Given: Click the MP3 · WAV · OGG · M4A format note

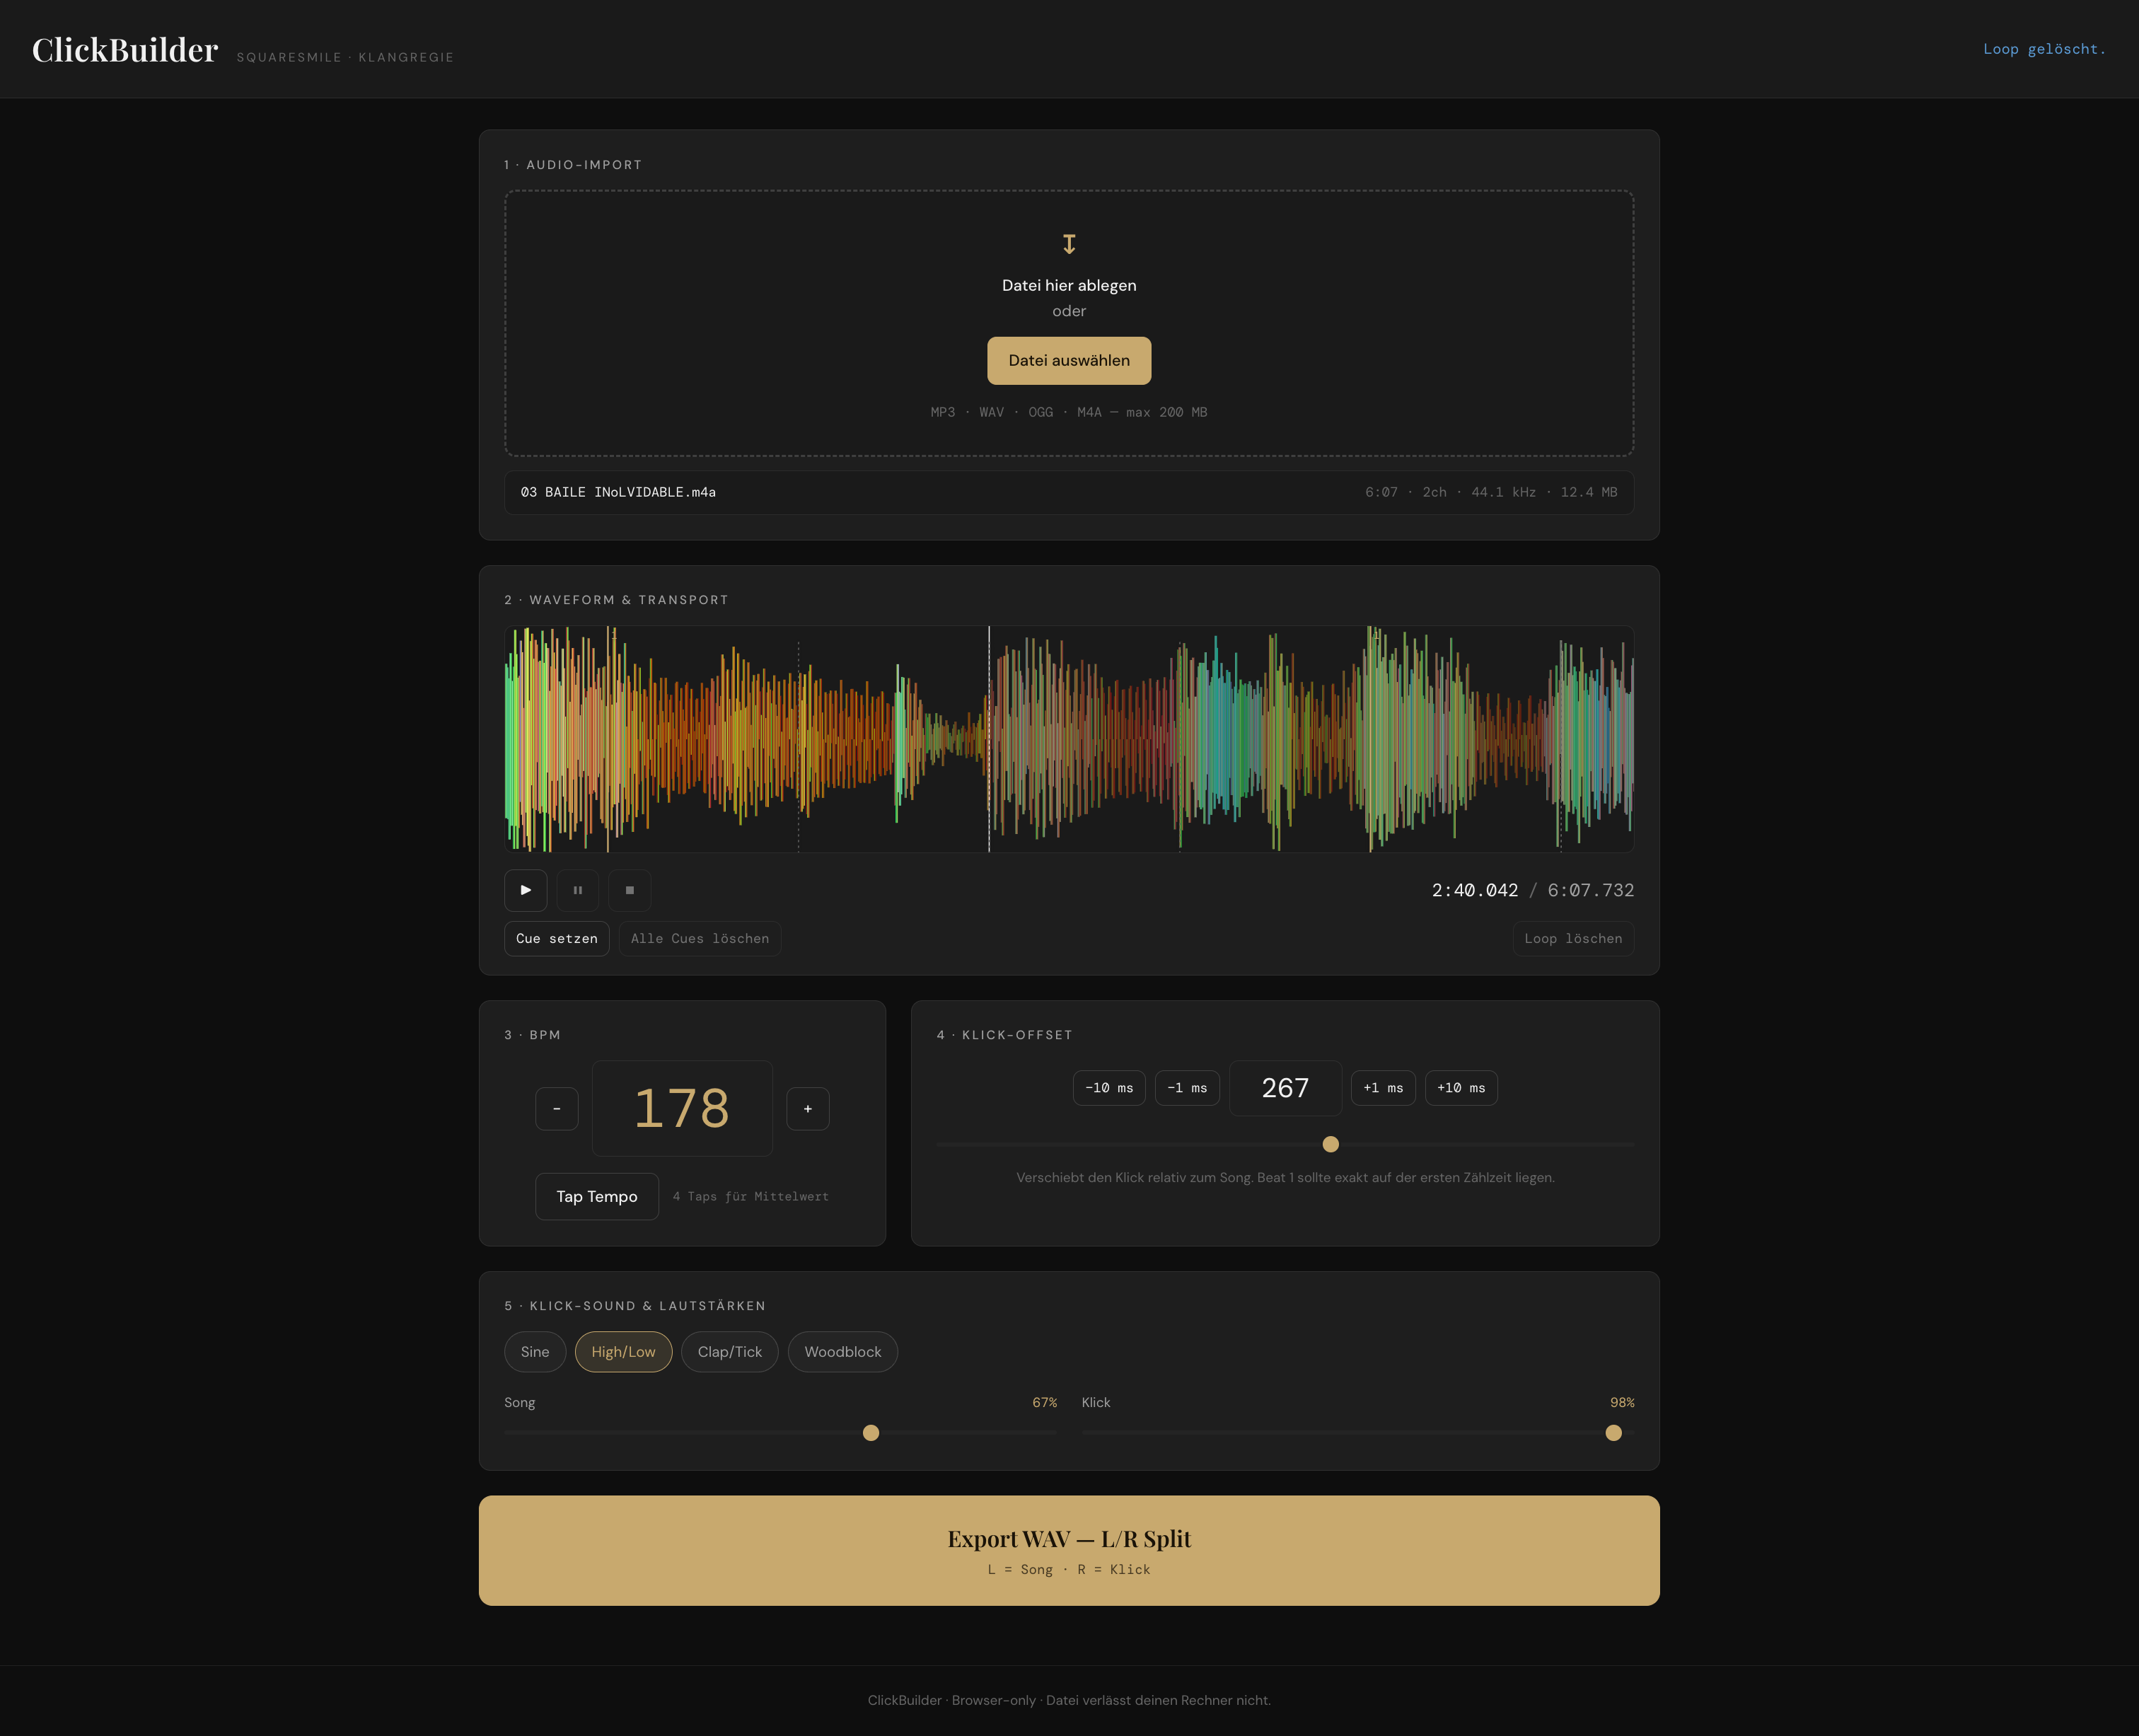Looking at the screenshot, I should [x=1069, y=412].
